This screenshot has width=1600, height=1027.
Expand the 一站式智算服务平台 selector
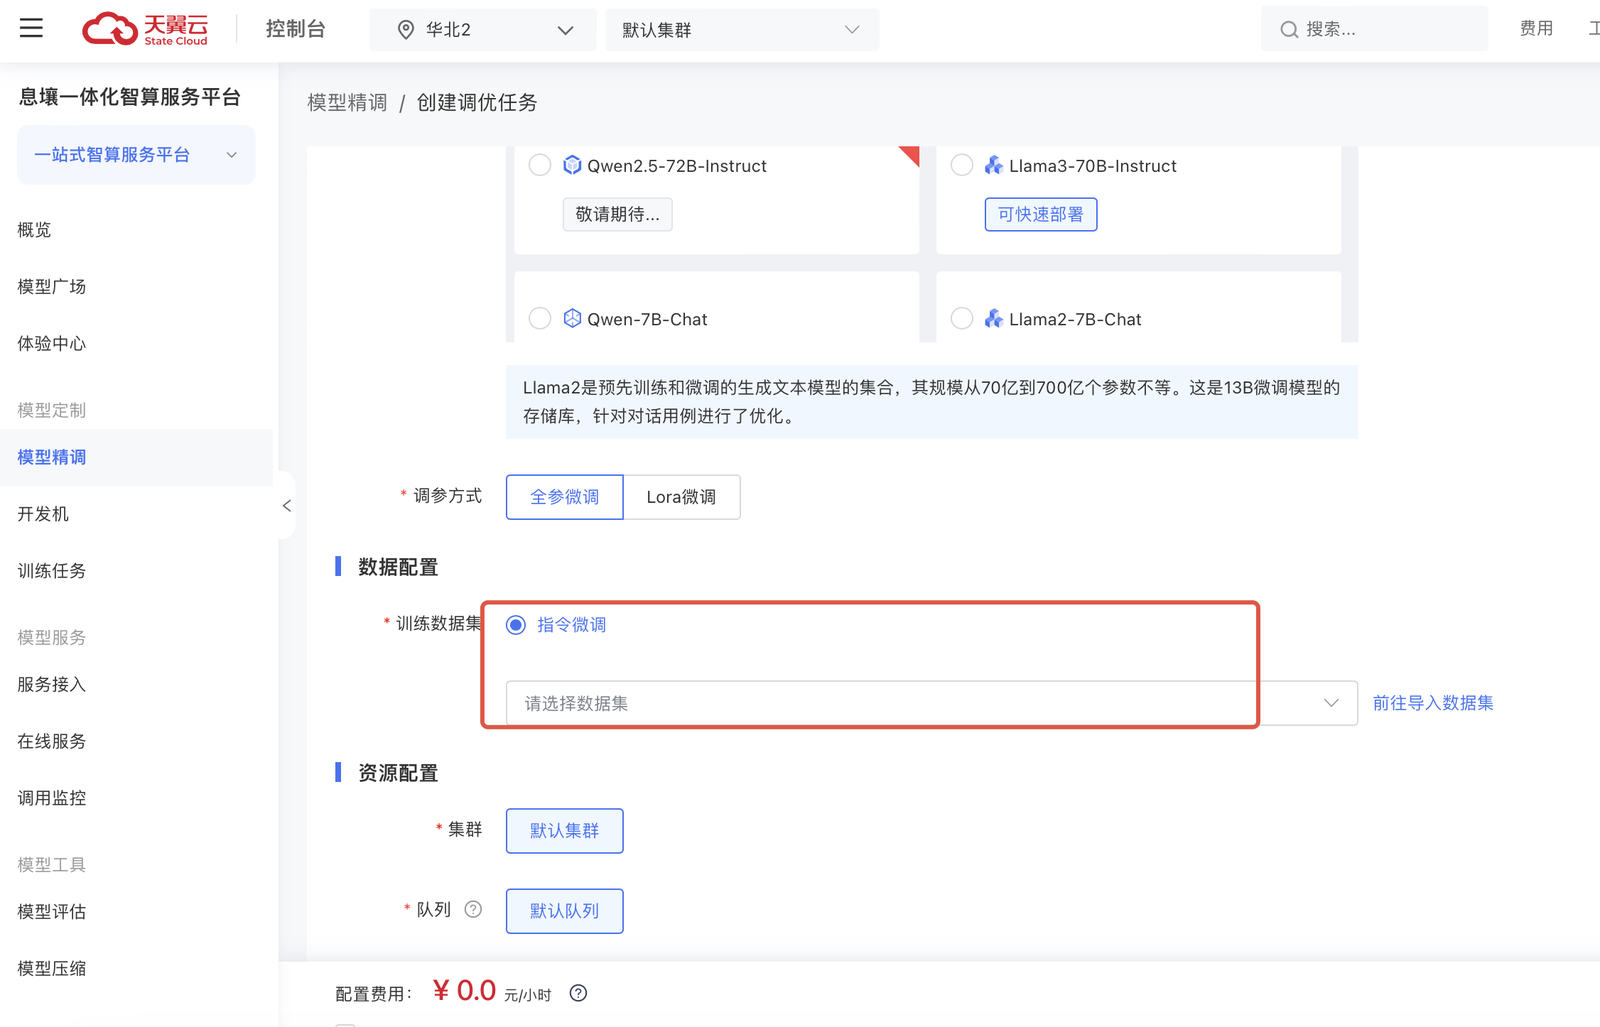click(x=136, y=155)
